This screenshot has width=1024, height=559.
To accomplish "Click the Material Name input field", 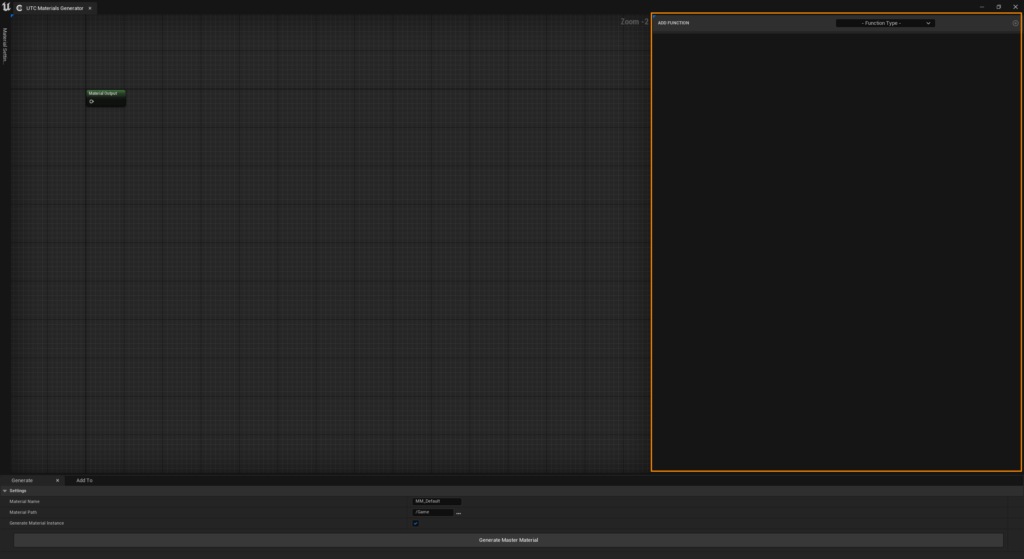I will 436,502.
